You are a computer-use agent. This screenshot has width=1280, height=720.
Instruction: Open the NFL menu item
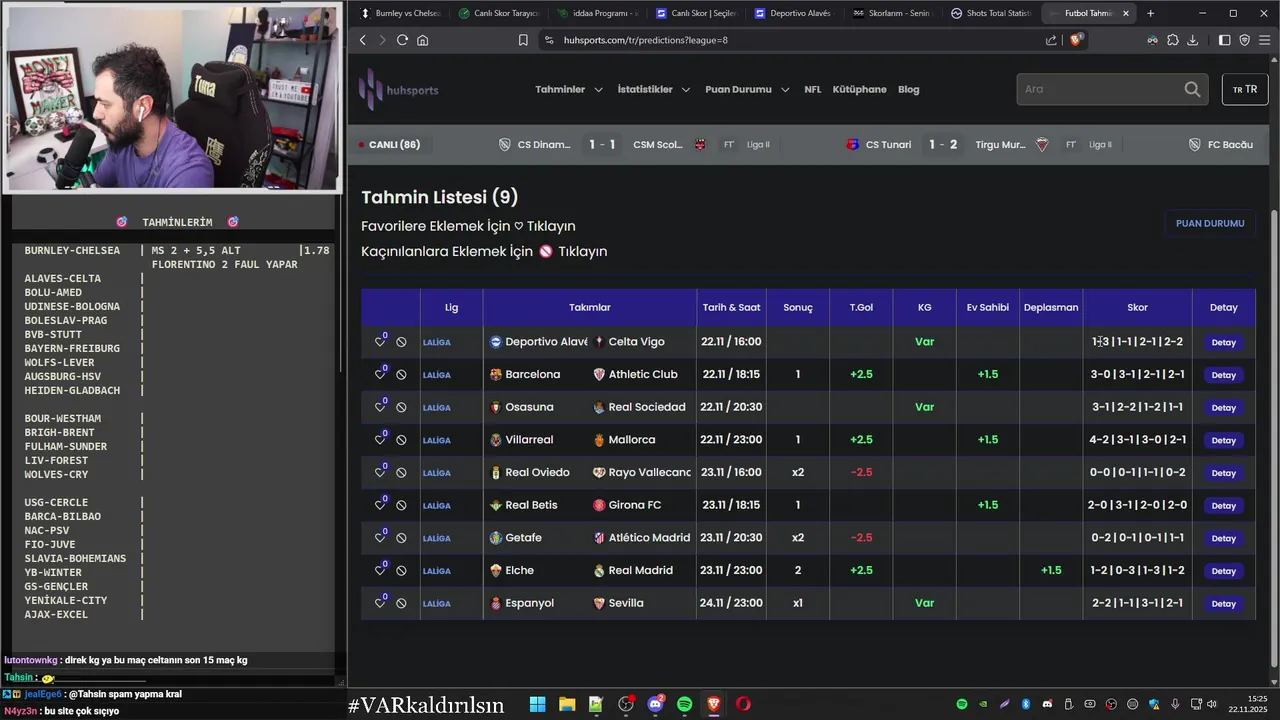(813, 89)
